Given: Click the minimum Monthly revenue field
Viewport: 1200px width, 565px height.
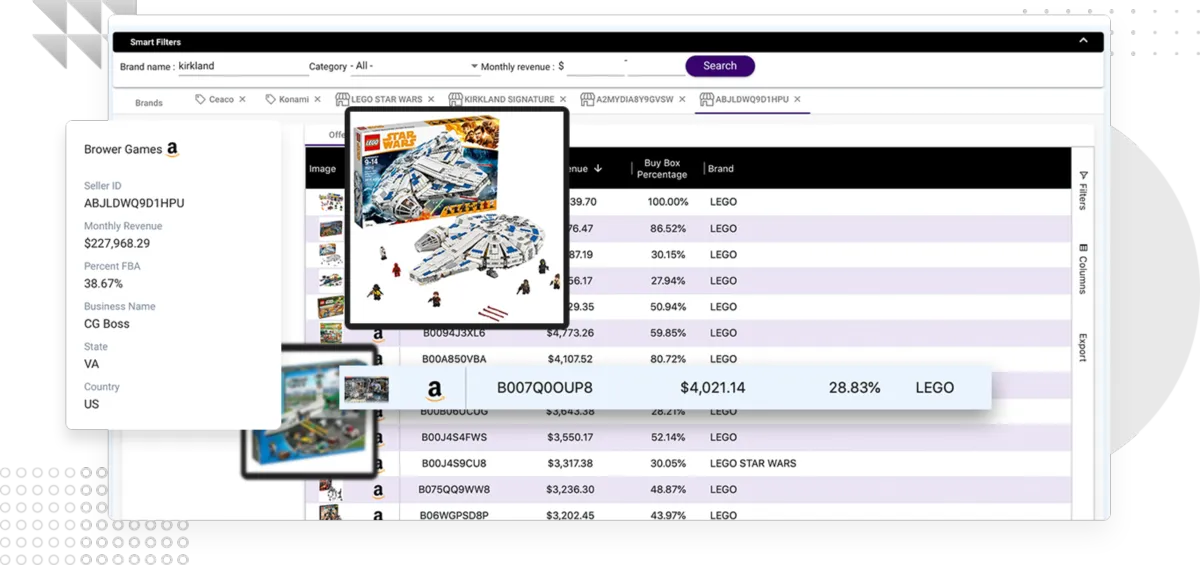Looking at the screenshot, I should pos(595,66).
